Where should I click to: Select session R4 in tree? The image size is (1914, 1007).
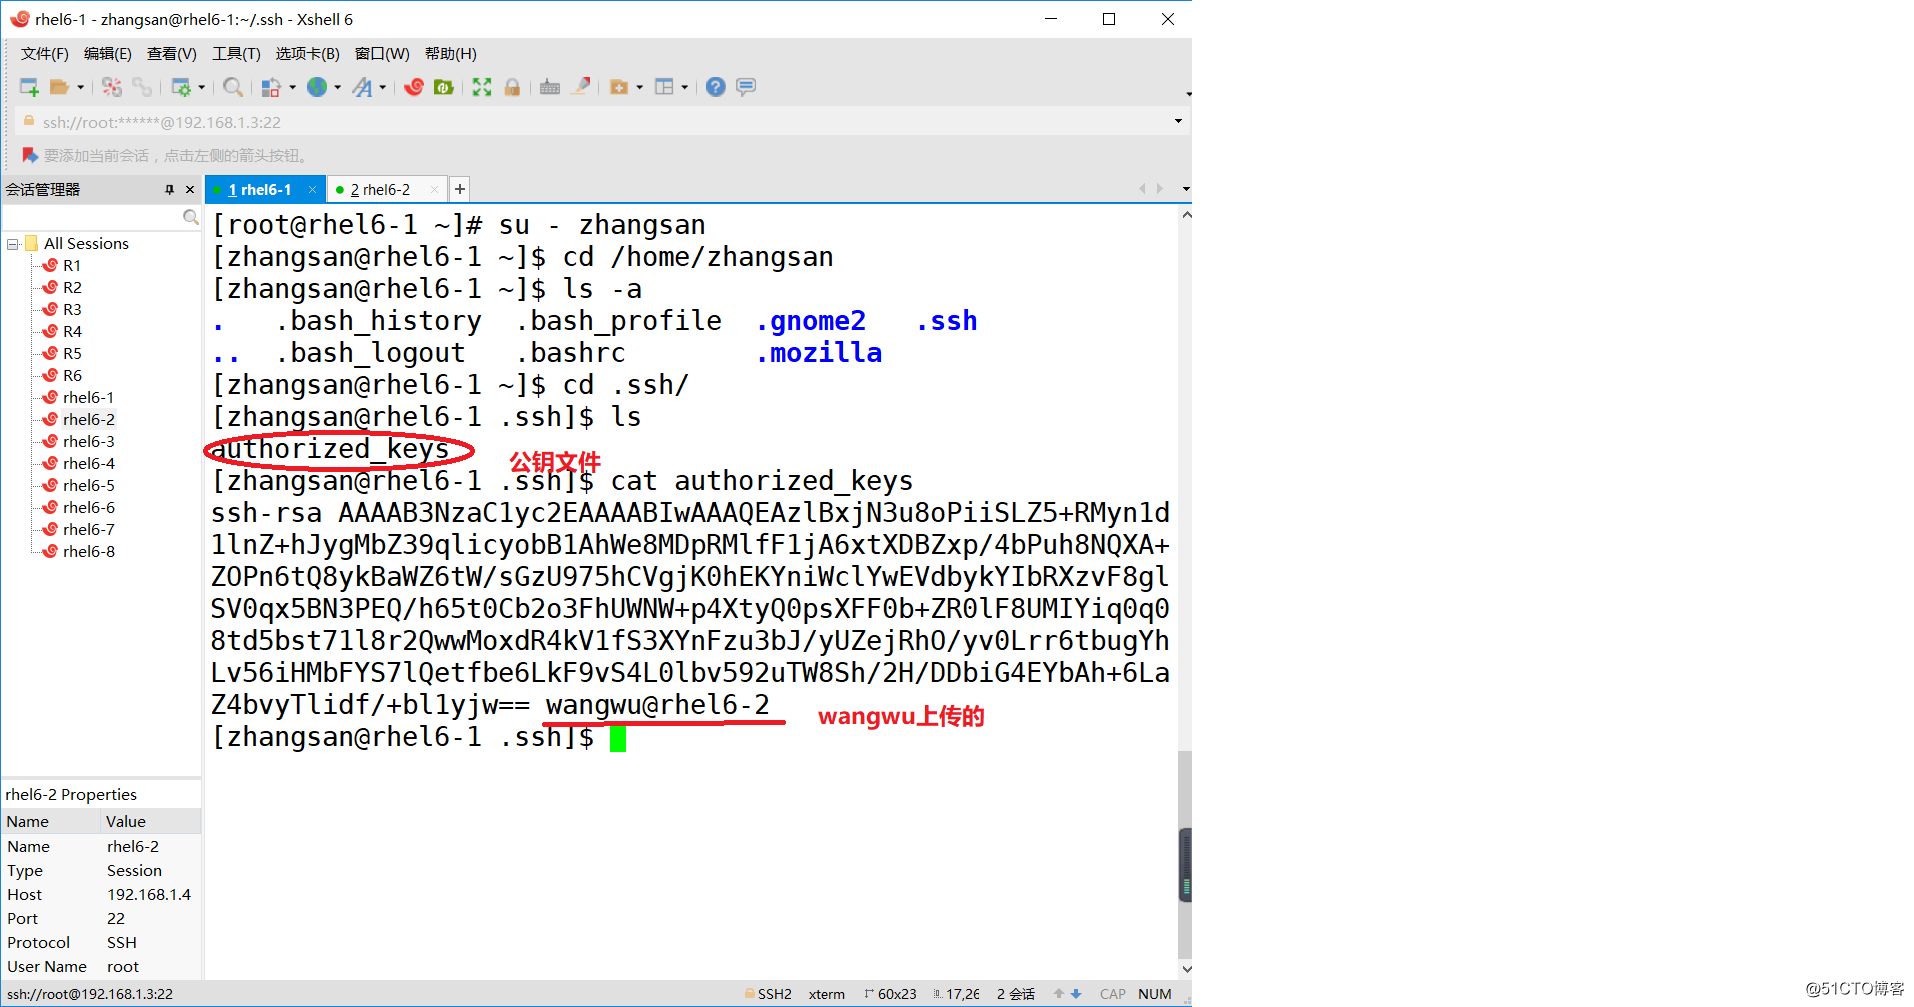point(72,332)
